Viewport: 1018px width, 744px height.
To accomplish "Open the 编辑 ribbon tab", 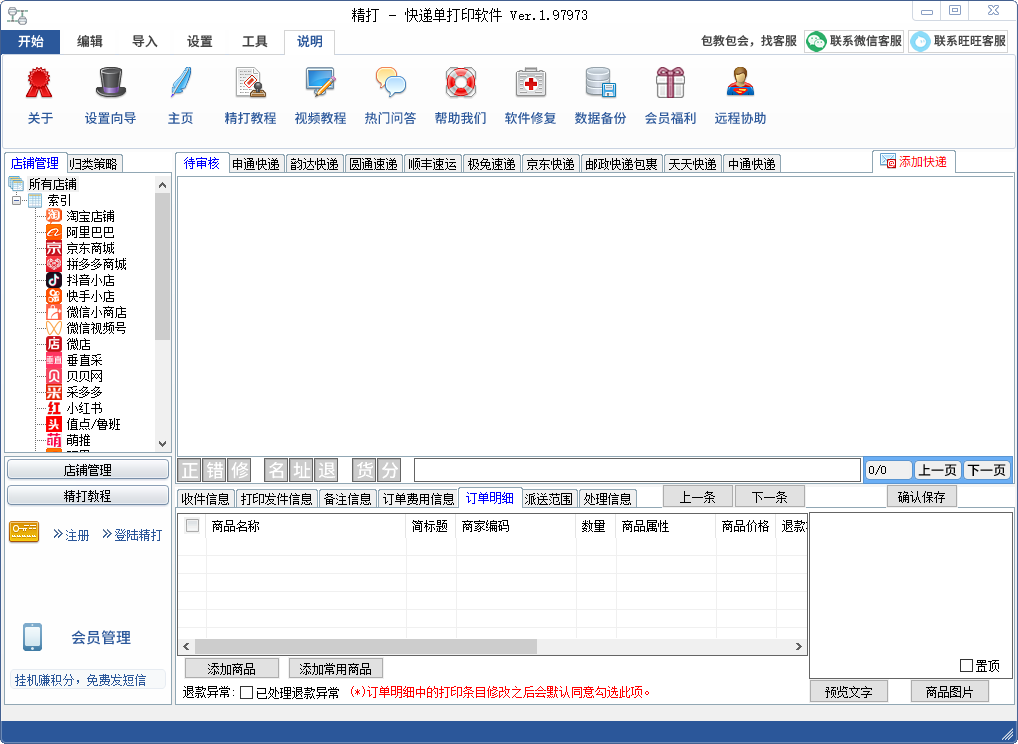I will pyautogui.click(x=90, y=42).
